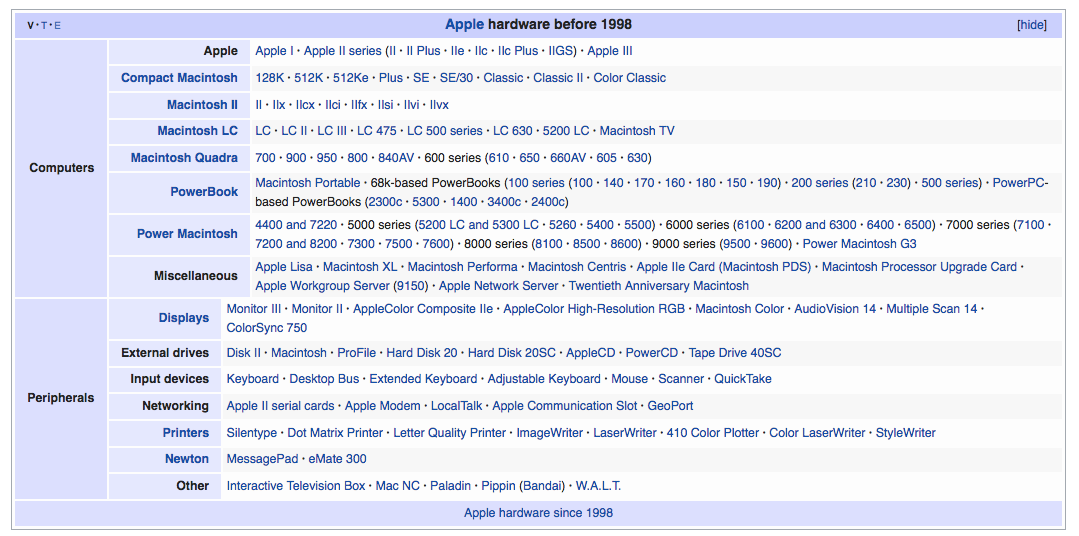The image size is (1079, 536).
Task: Click the LocalTalk link
Action: point(456,406)
